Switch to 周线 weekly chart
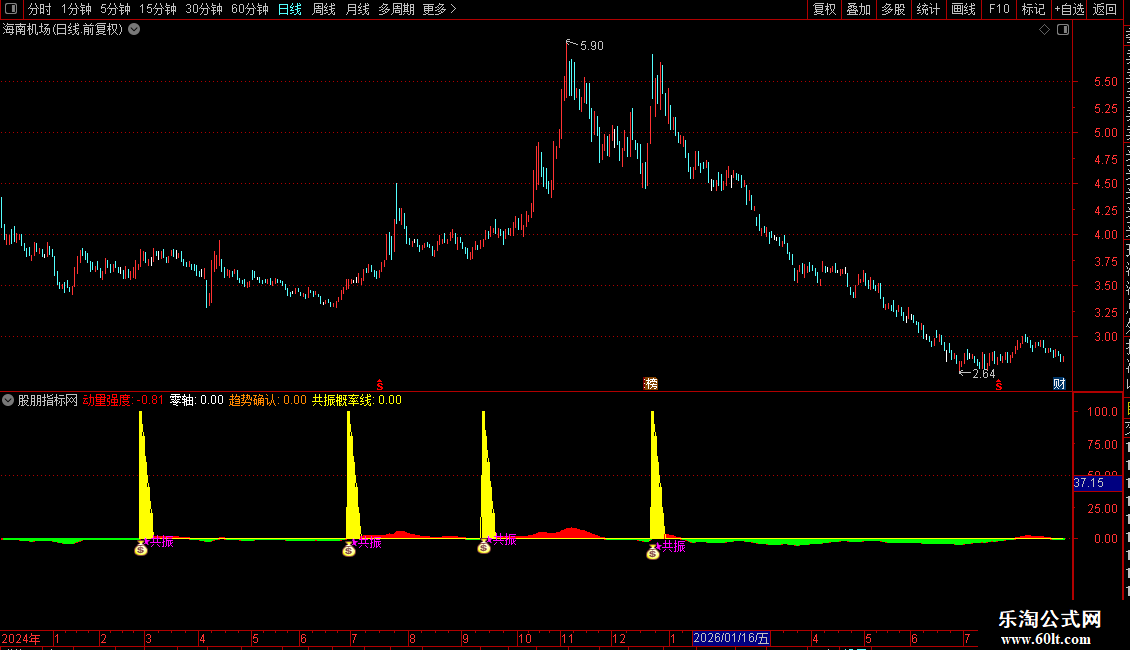1130x650 pixels. click(x=324, y=9)
